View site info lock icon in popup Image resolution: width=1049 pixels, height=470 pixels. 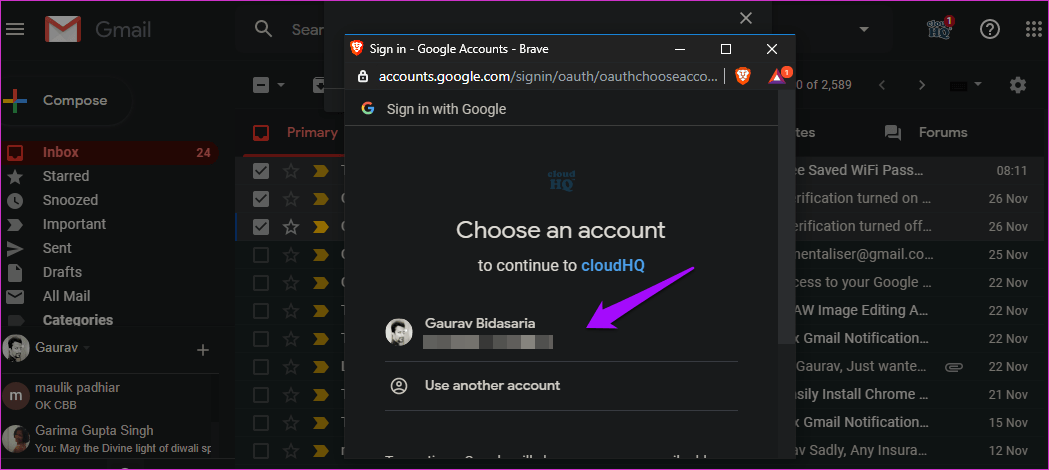point(363,76)
